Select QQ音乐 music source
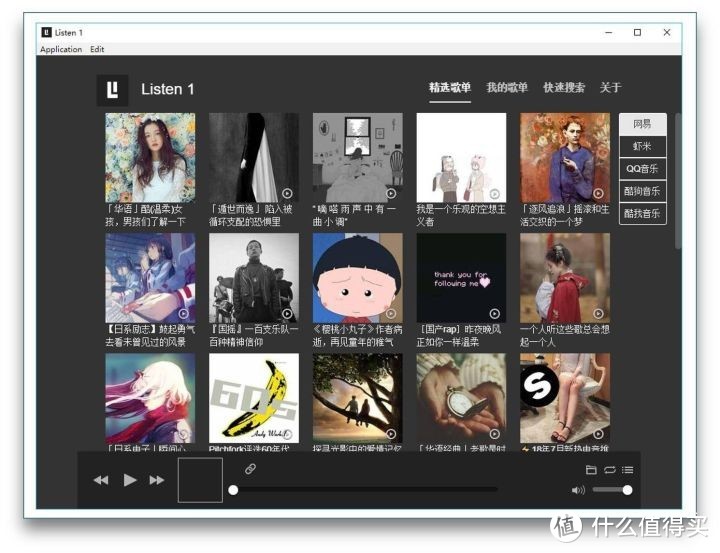Screen dimensions: 720x553 (x=642, y=169)
